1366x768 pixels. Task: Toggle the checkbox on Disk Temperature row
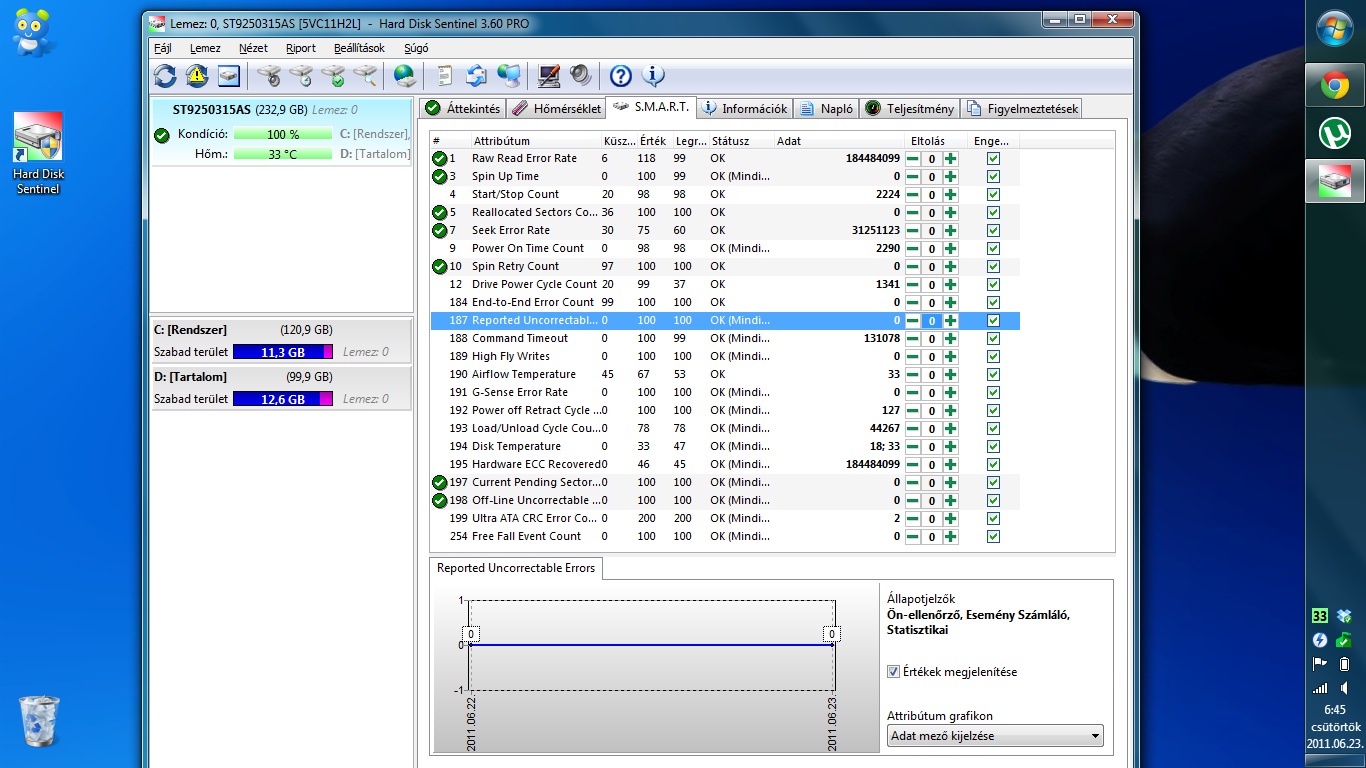993,447
